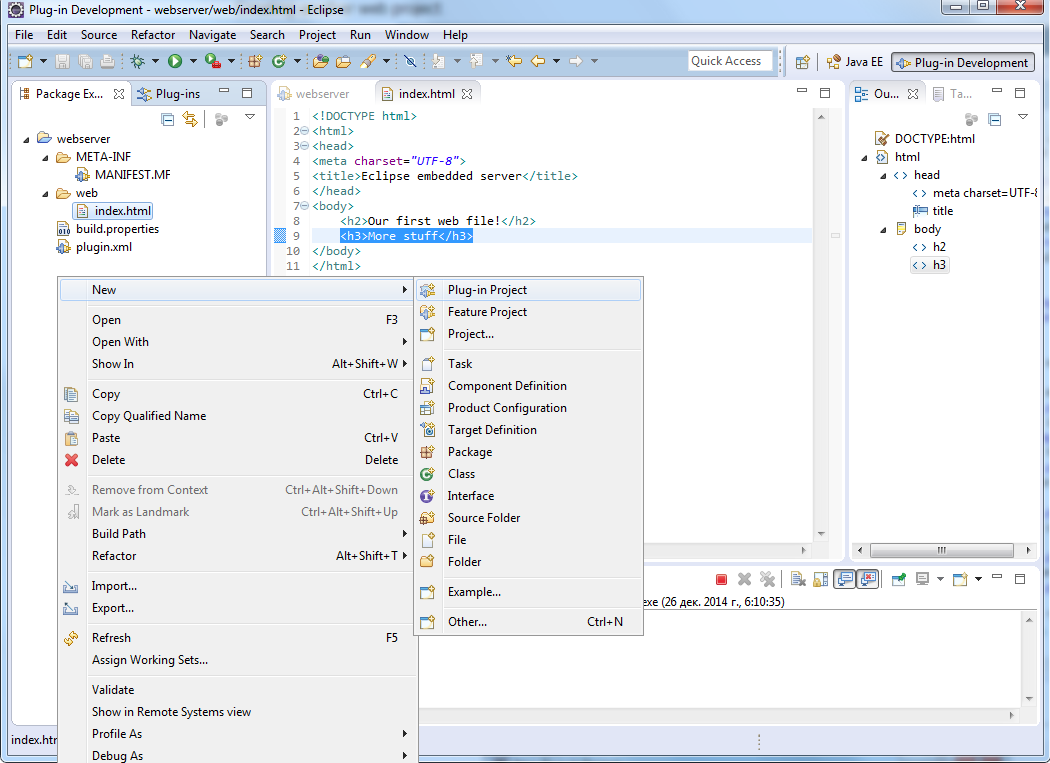The width and height of the screenshot is (1050, 763).
Task: Click the green Run button icon
Action: pos(175,62)
